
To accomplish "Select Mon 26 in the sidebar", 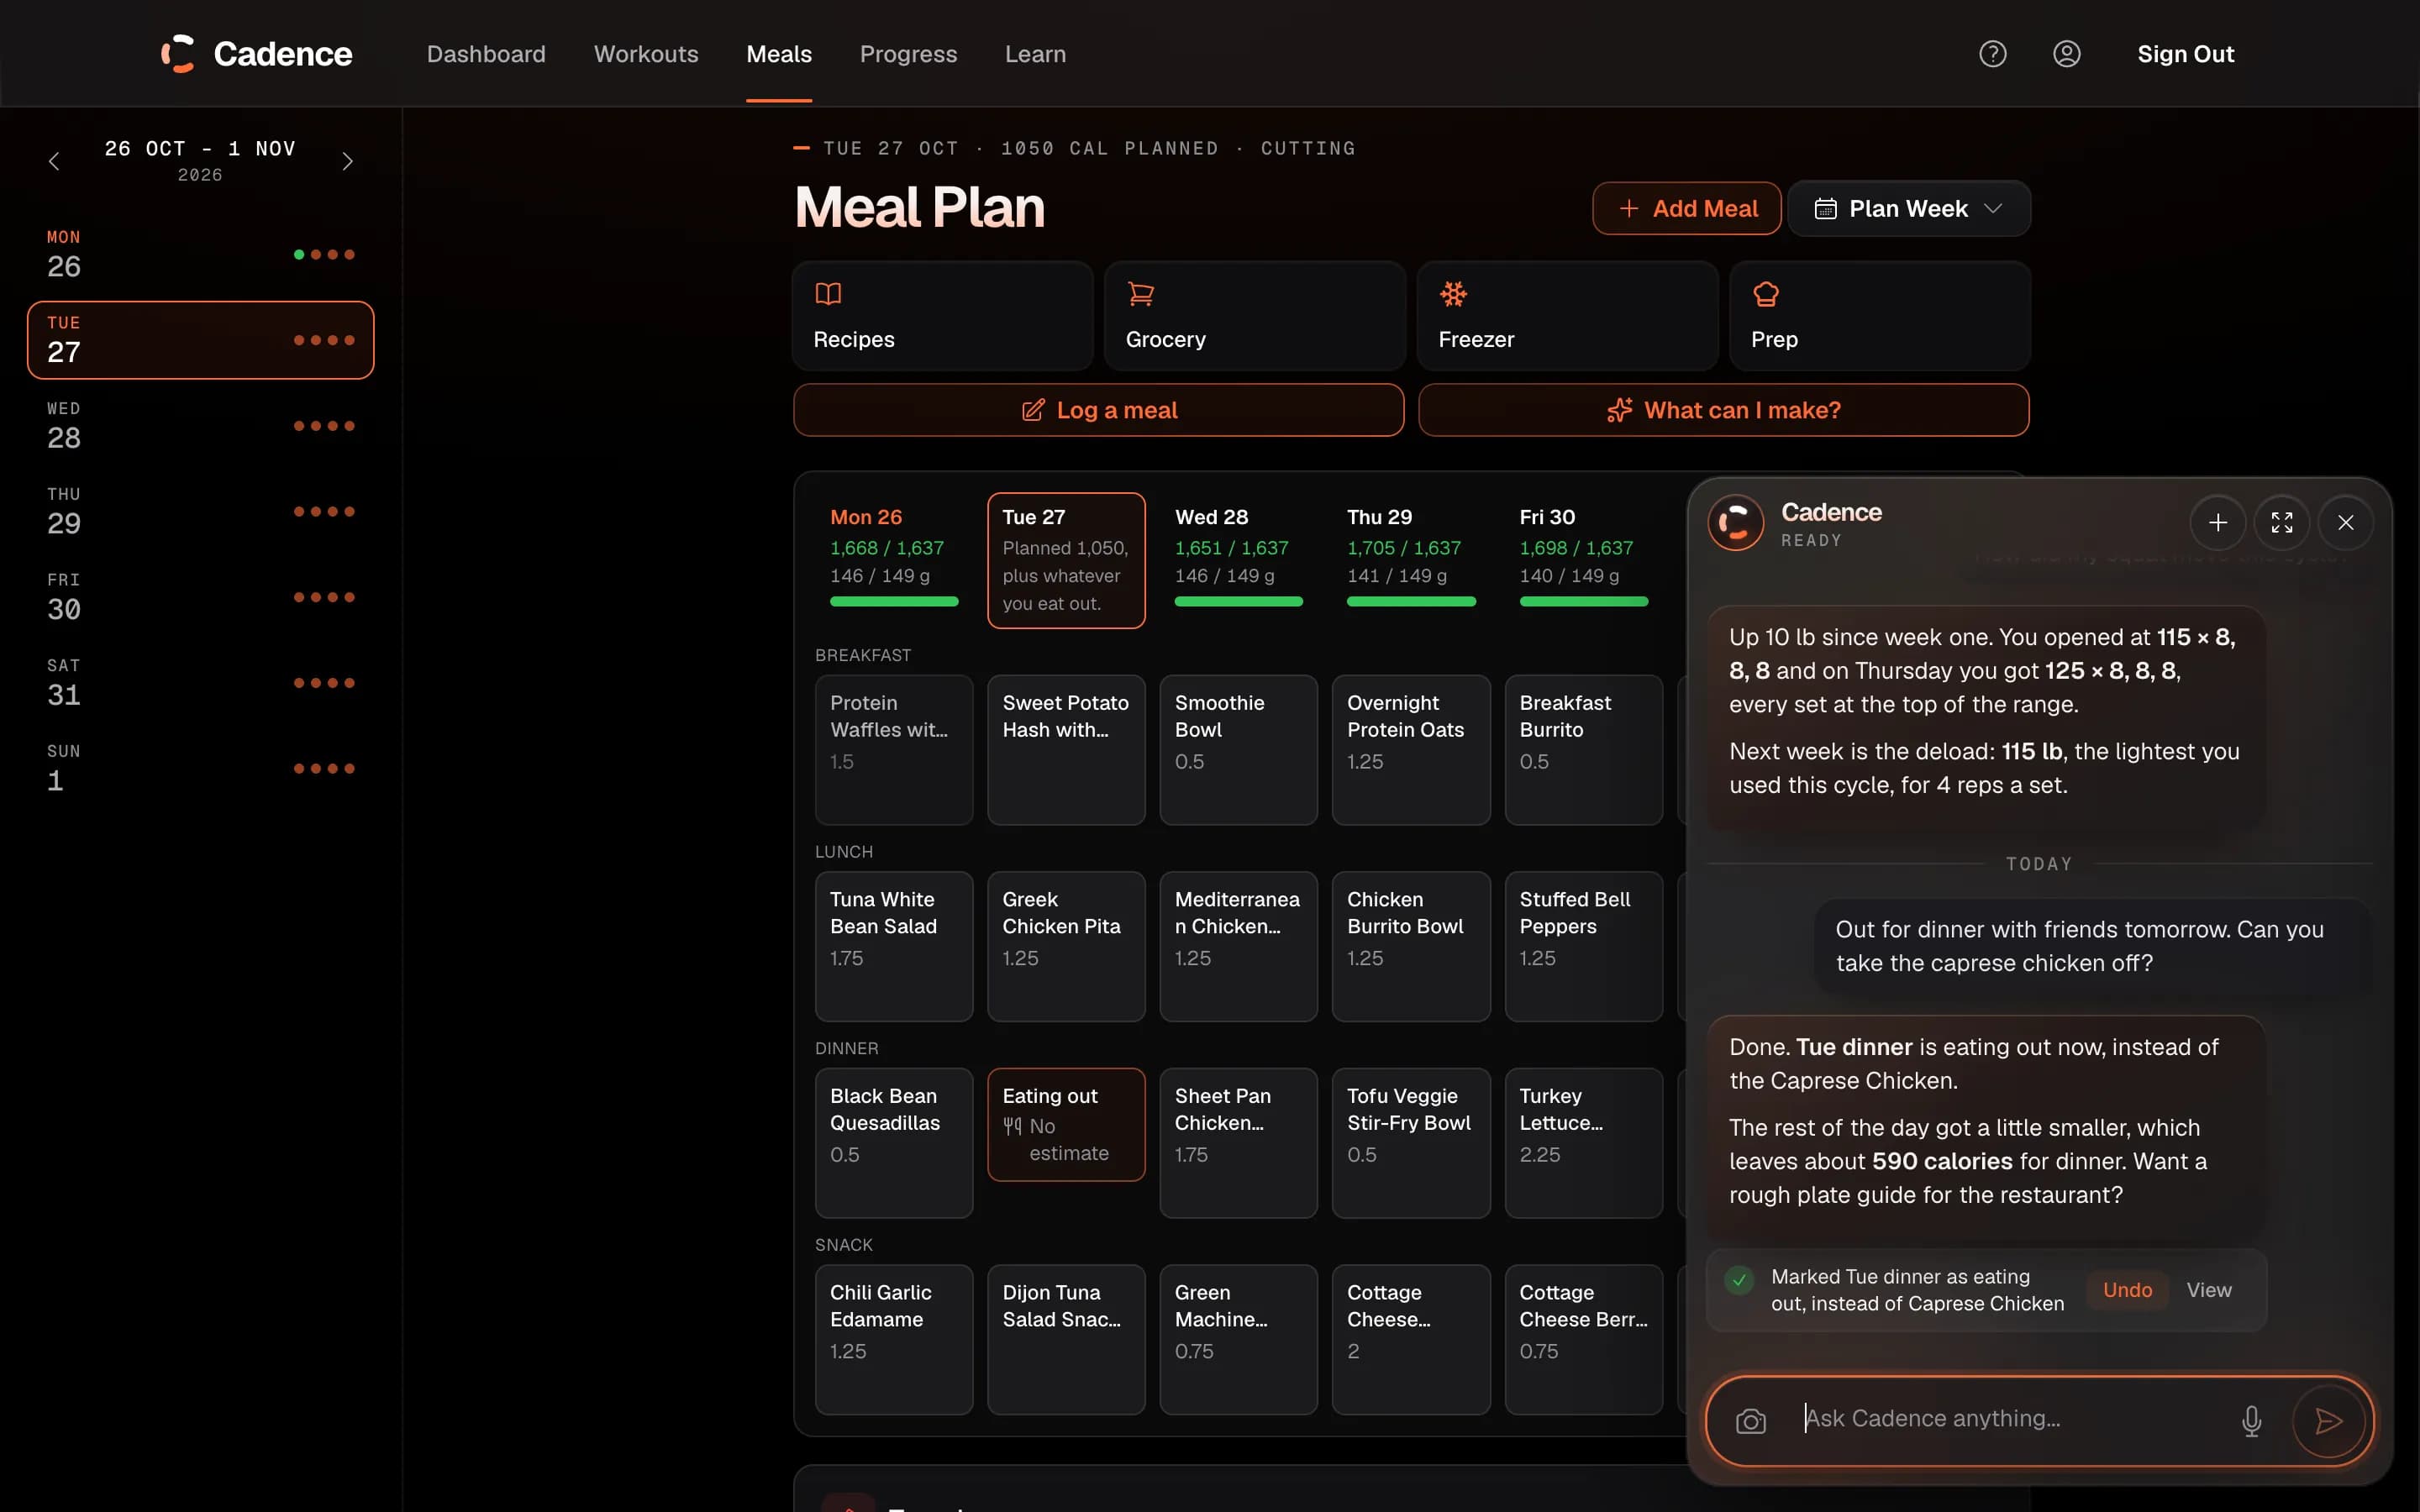I will coord(200,254).
